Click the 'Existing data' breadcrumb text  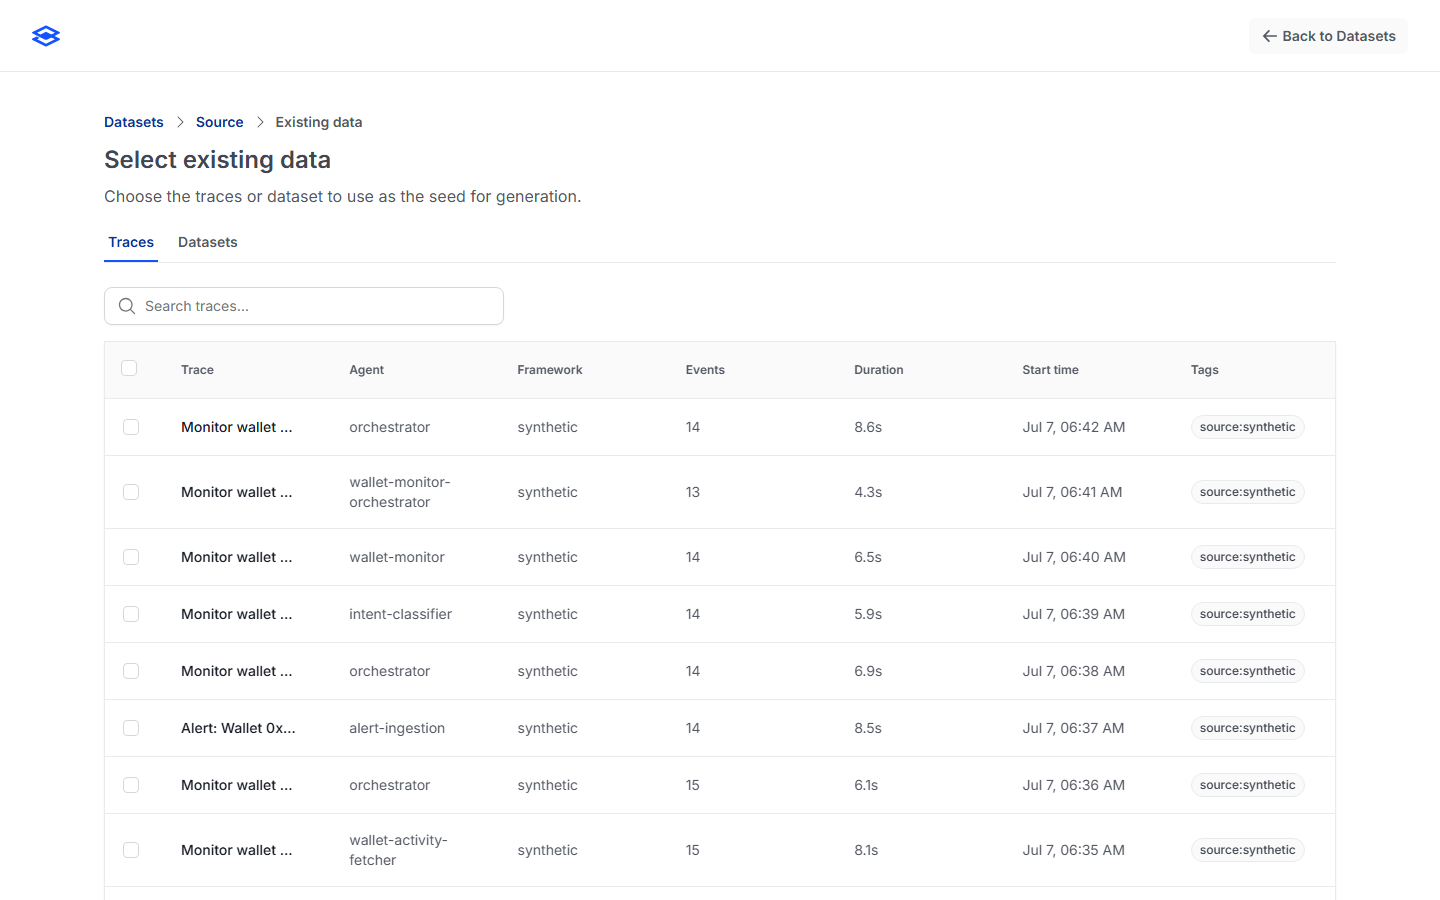[319, 122]
